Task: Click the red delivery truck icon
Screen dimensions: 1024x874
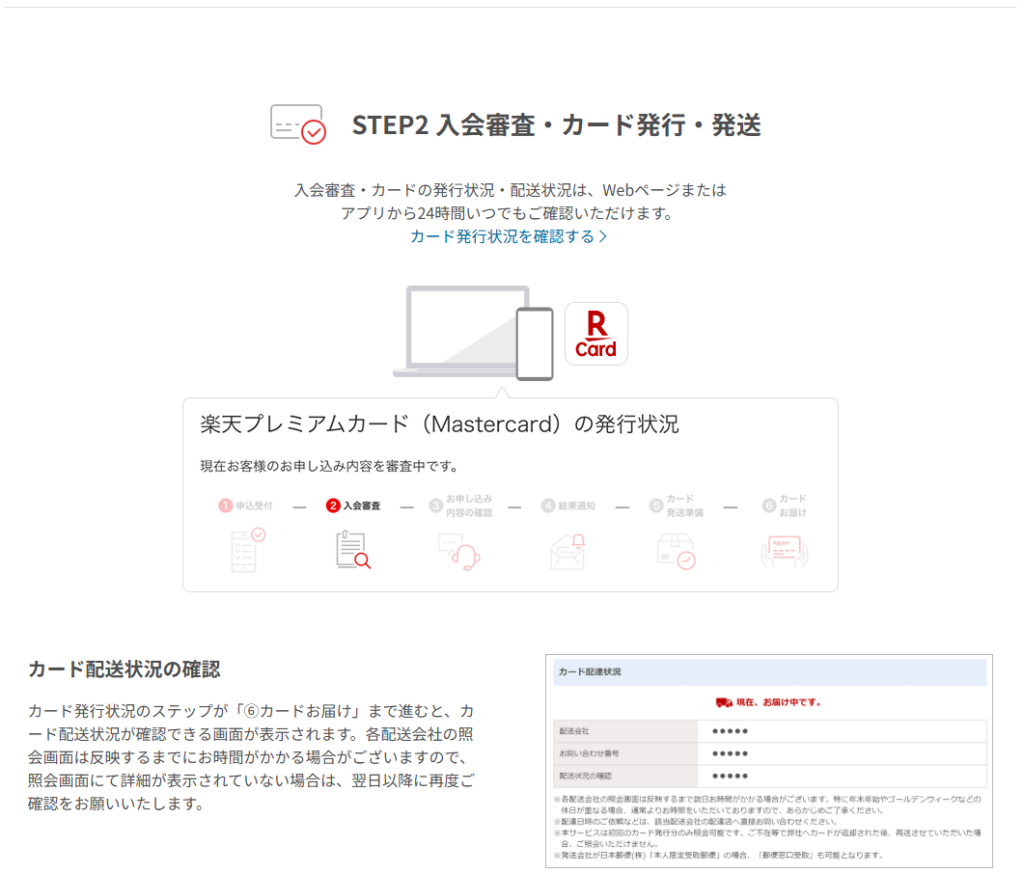Action: 724,702
